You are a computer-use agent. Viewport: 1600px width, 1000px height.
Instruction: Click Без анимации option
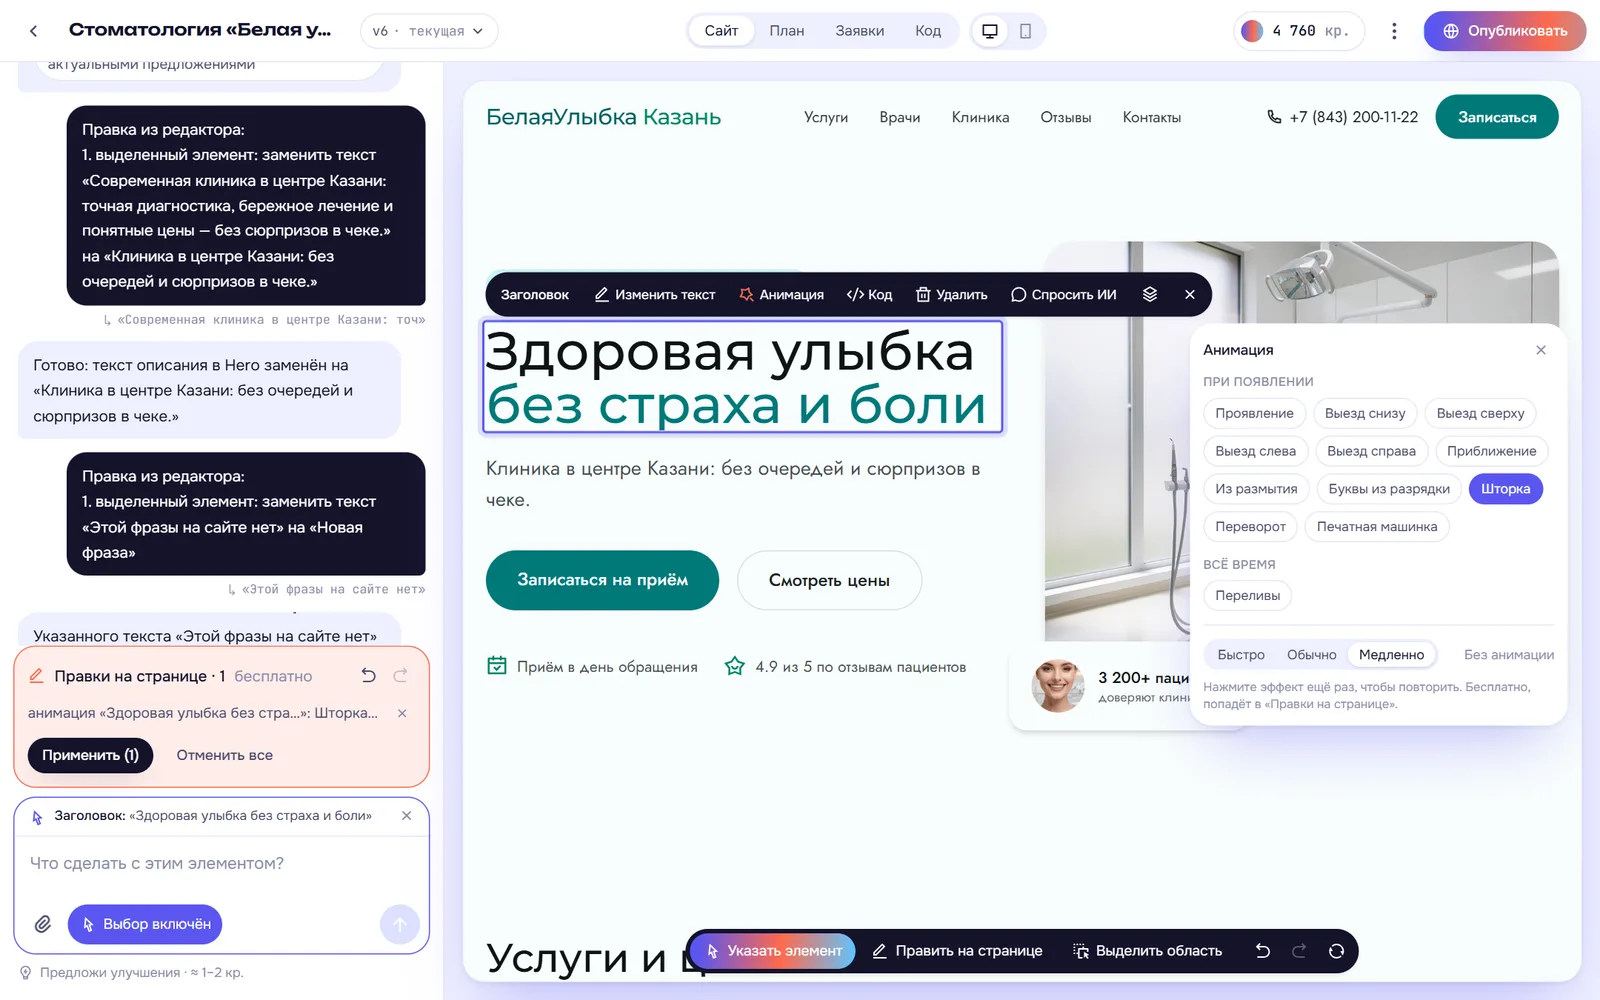point(1508,655)
